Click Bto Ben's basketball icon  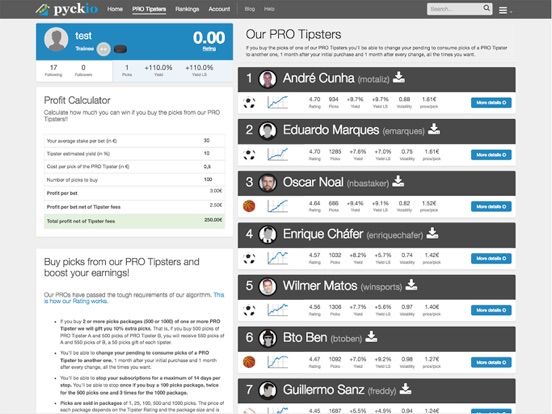249,362
